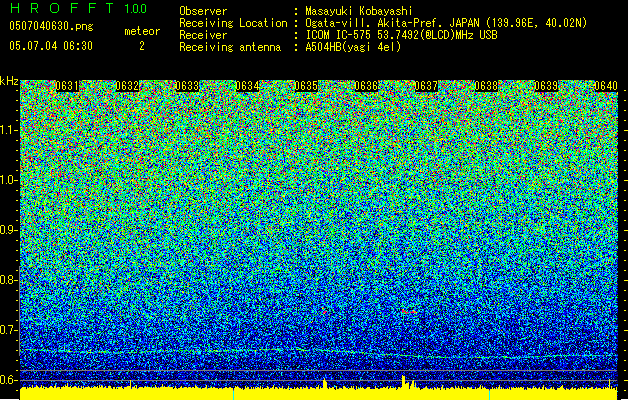Click the Observer label

click(203, 11)
